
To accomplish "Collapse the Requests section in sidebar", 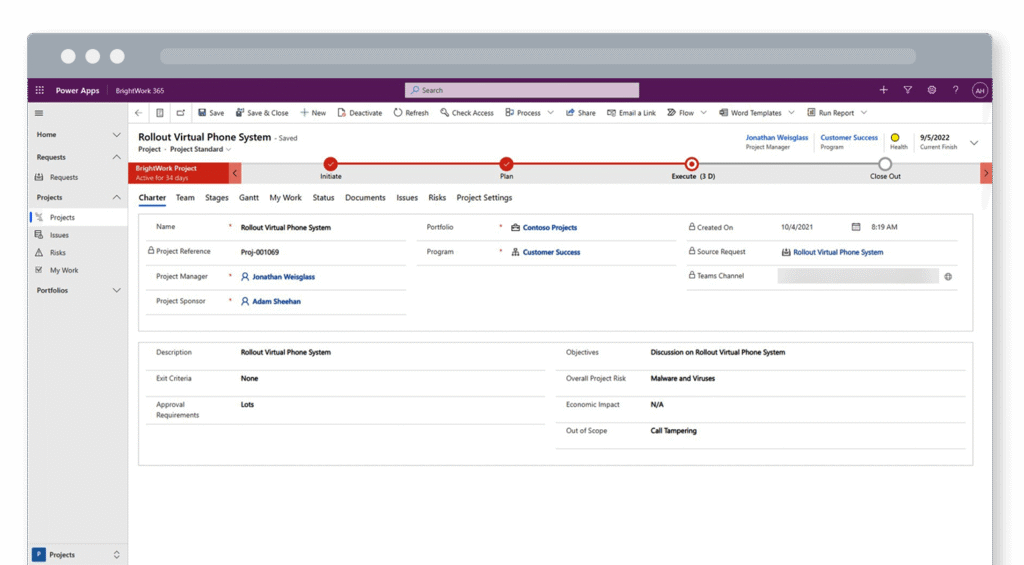I will click(x=116, y=157).
